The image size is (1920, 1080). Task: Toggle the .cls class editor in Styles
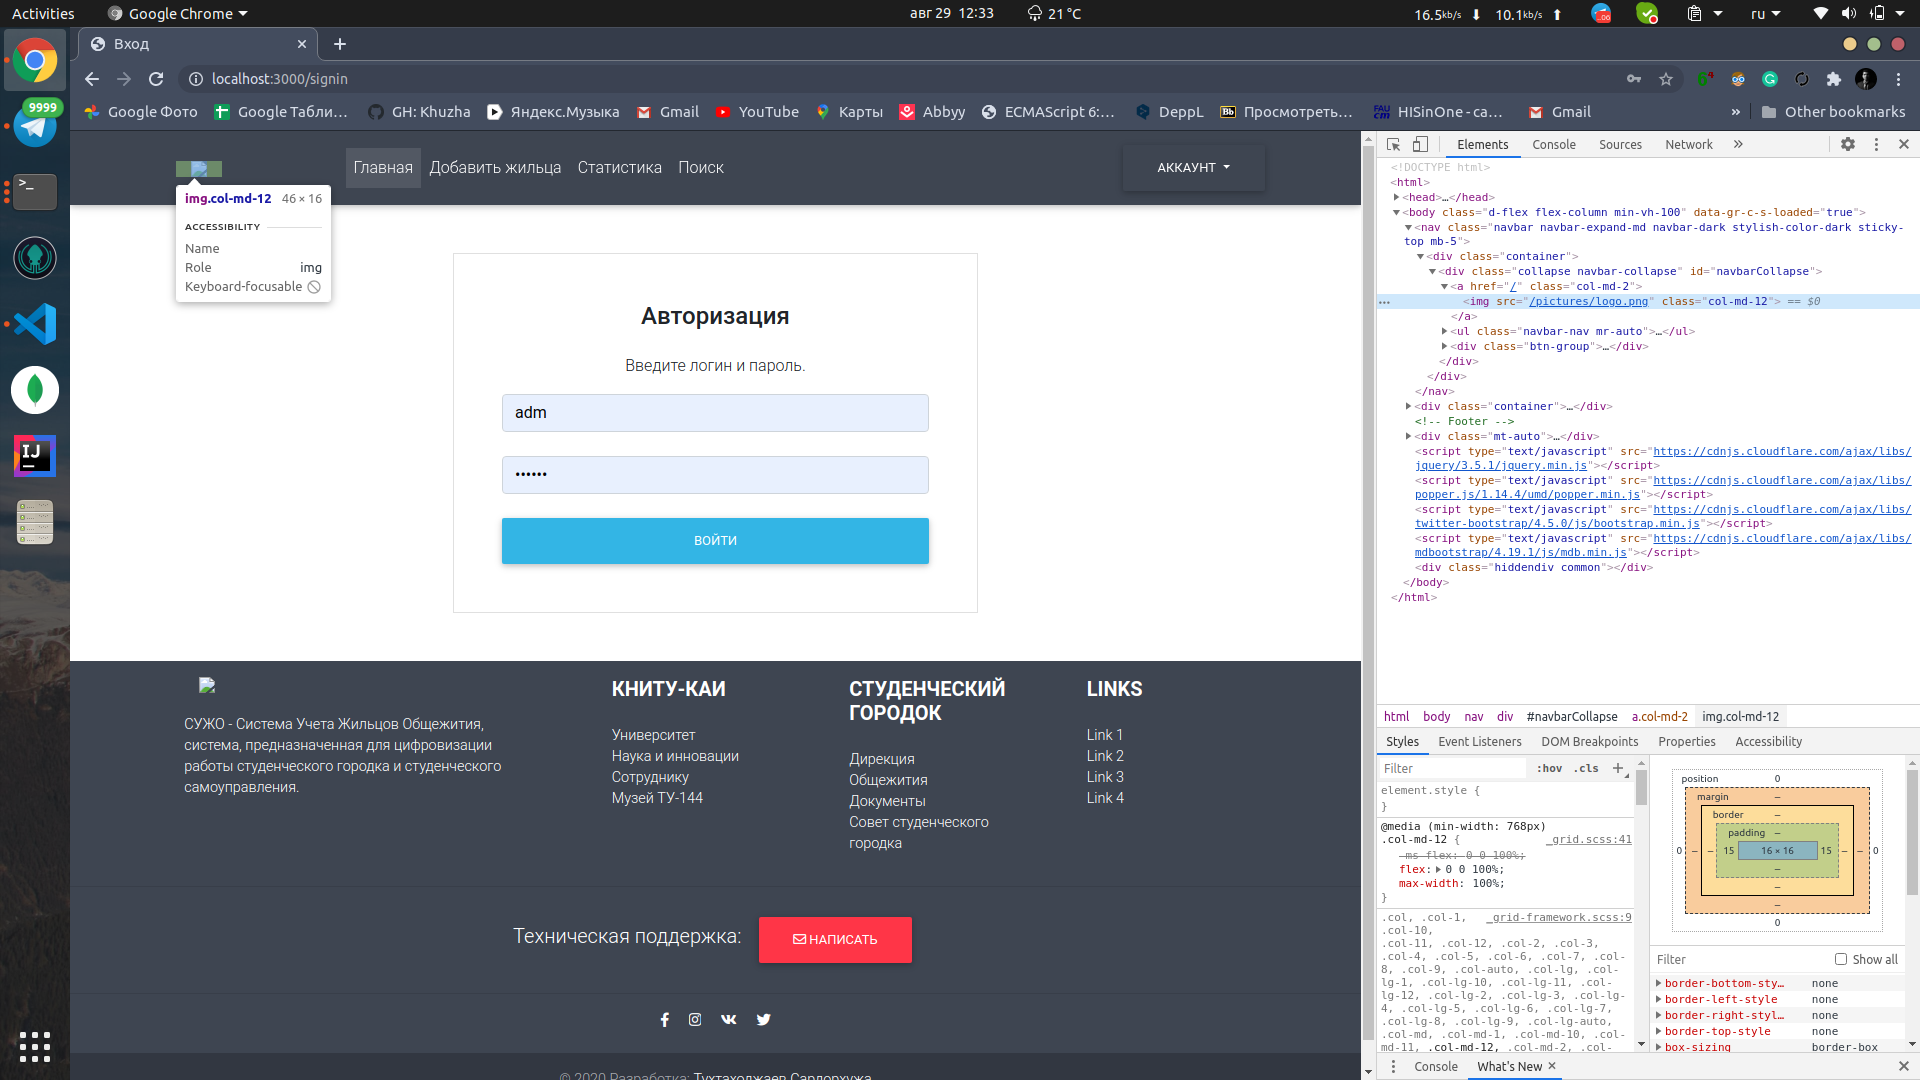click(x=1586, y=768)
